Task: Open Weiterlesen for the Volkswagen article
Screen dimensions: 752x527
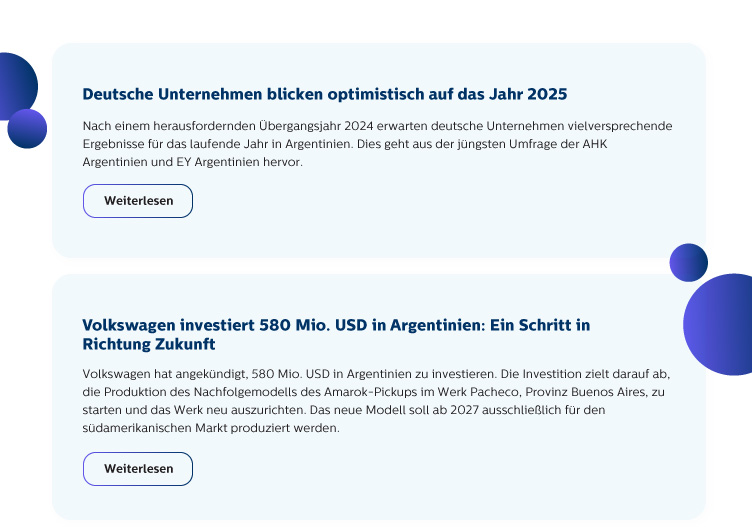Action: 138,469
